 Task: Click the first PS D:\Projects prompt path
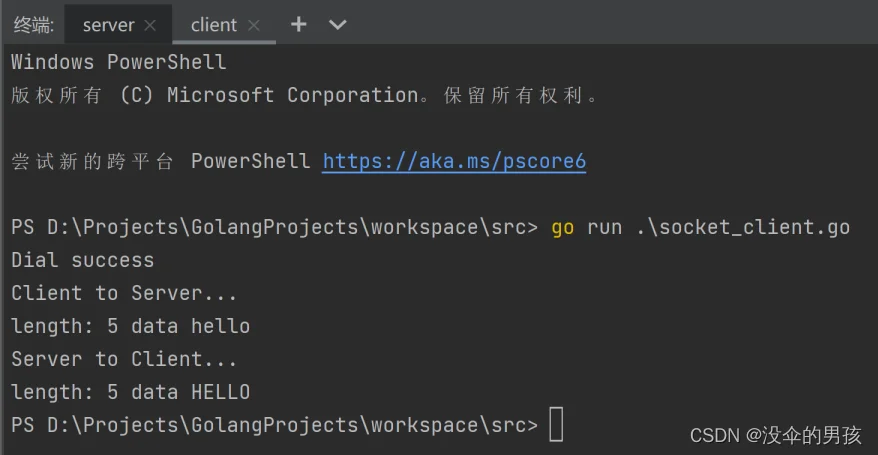tap(274, 227)
